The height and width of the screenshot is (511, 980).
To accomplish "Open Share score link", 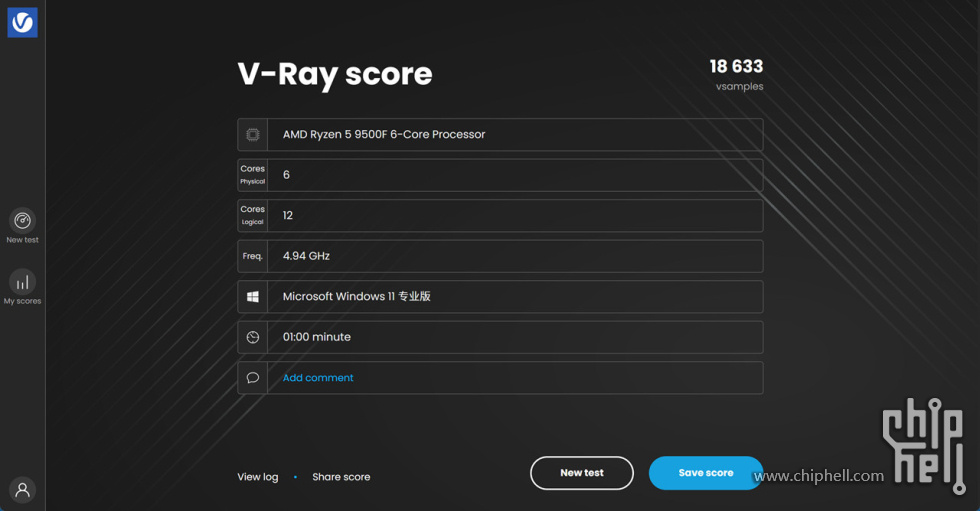I will point(341,477).
